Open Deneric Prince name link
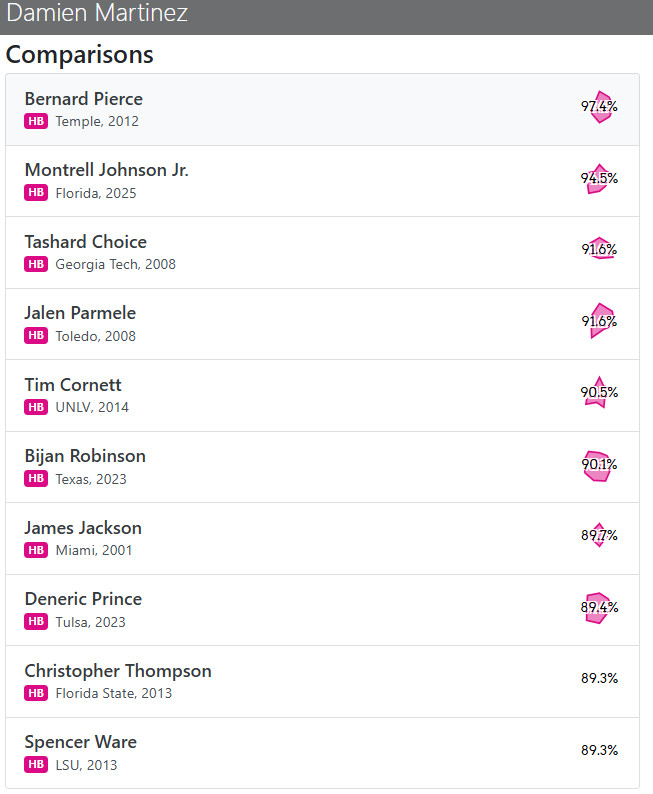The height and width of the screenshot is (794, 653). [83, 599]
